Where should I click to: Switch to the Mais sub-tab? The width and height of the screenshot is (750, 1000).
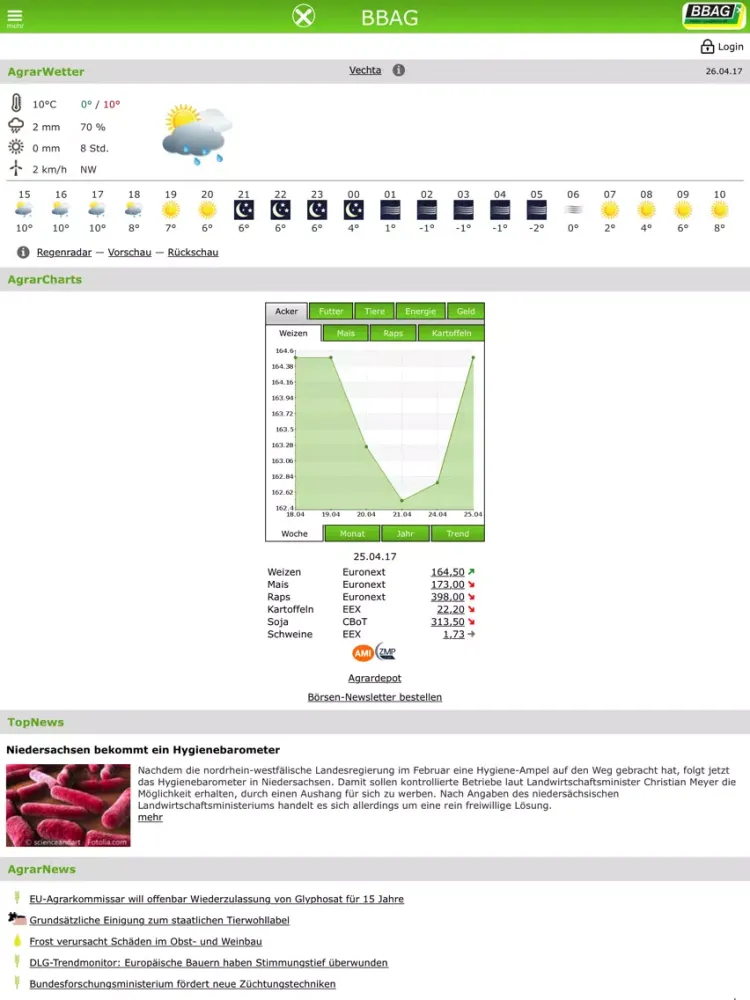coord(346,333)
